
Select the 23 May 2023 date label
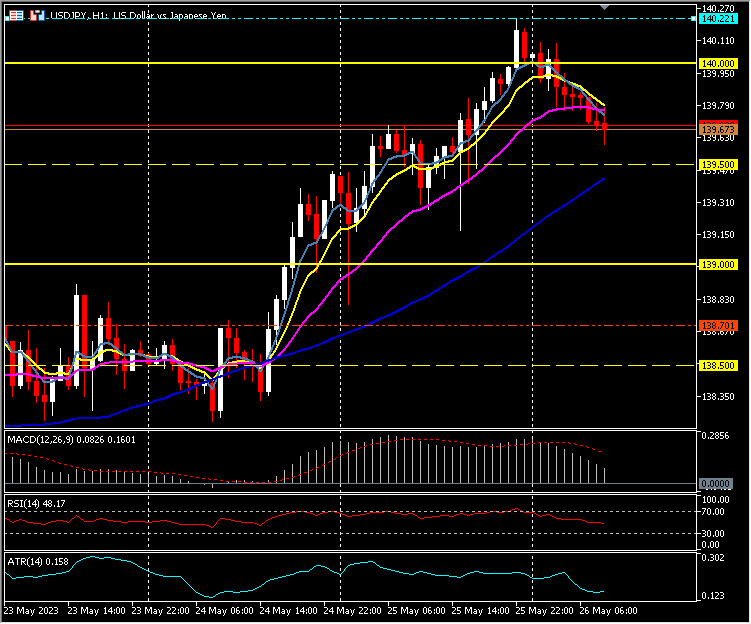(x=32, y=609)
